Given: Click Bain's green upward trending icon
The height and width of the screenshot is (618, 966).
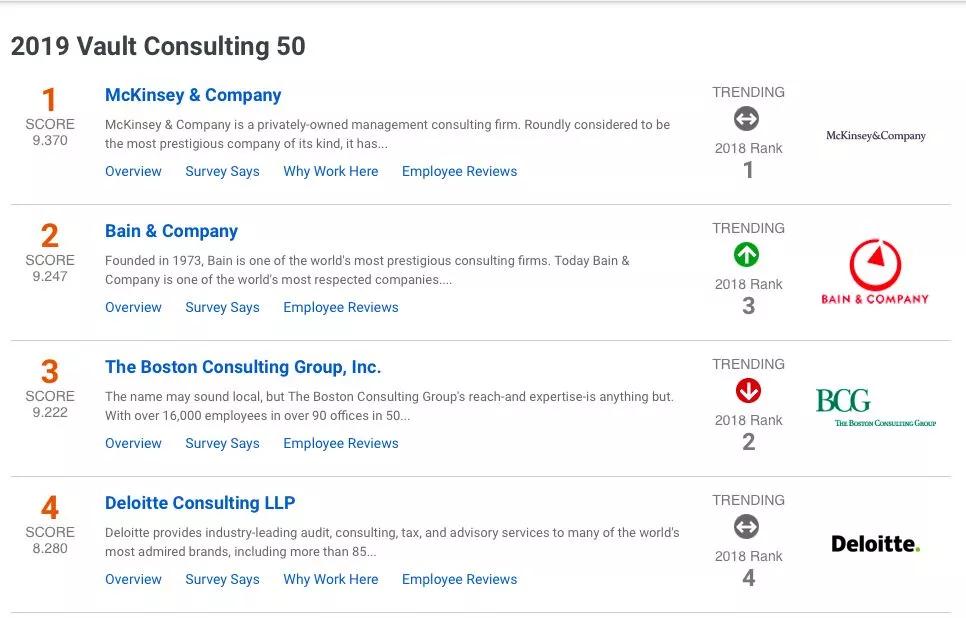Looking at the screenshot, I should coord(746,255).
